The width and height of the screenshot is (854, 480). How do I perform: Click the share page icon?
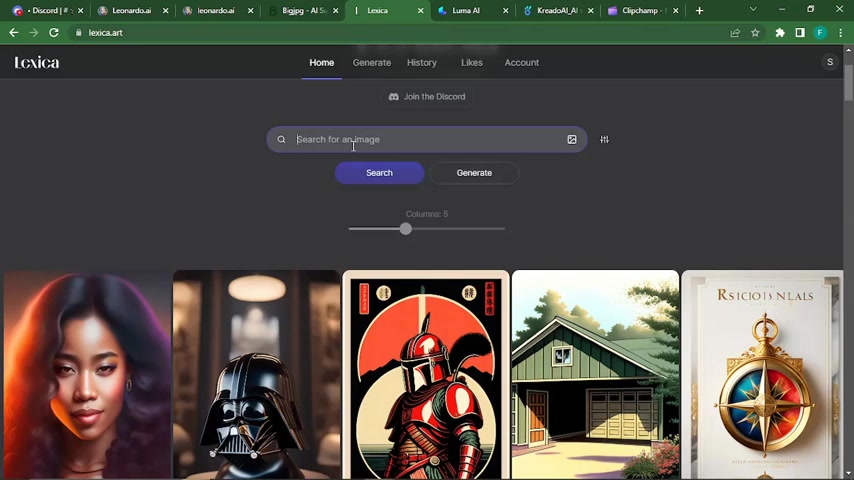pos(735,33)
